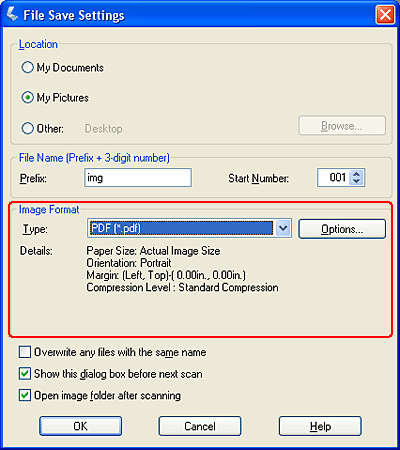Open the image Type dropdown arrow
The width and height of the screenshot is (400, 450).
283,228
